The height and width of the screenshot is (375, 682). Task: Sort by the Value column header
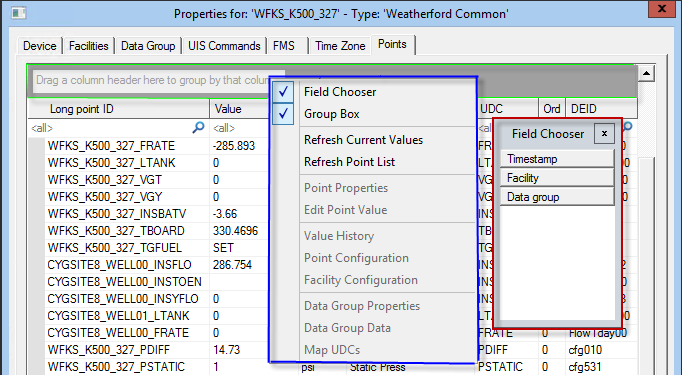click(240, 109)
